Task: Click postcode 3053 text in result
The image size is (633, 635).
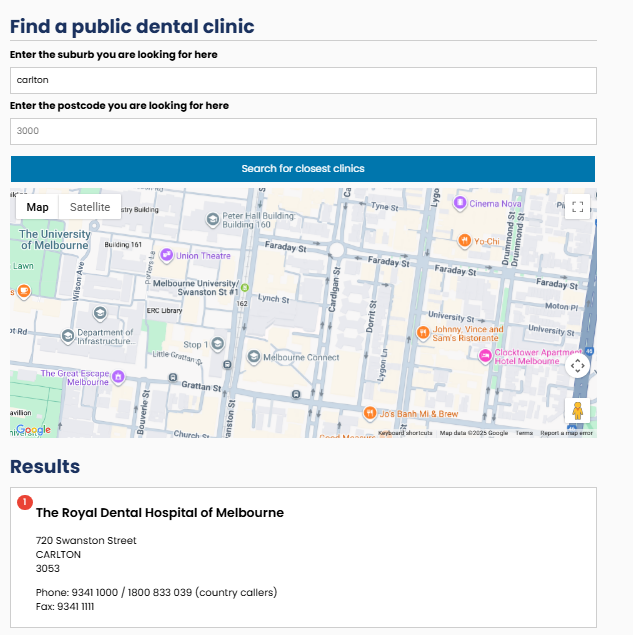Action: pyautogui.click(x=47, y=569)
